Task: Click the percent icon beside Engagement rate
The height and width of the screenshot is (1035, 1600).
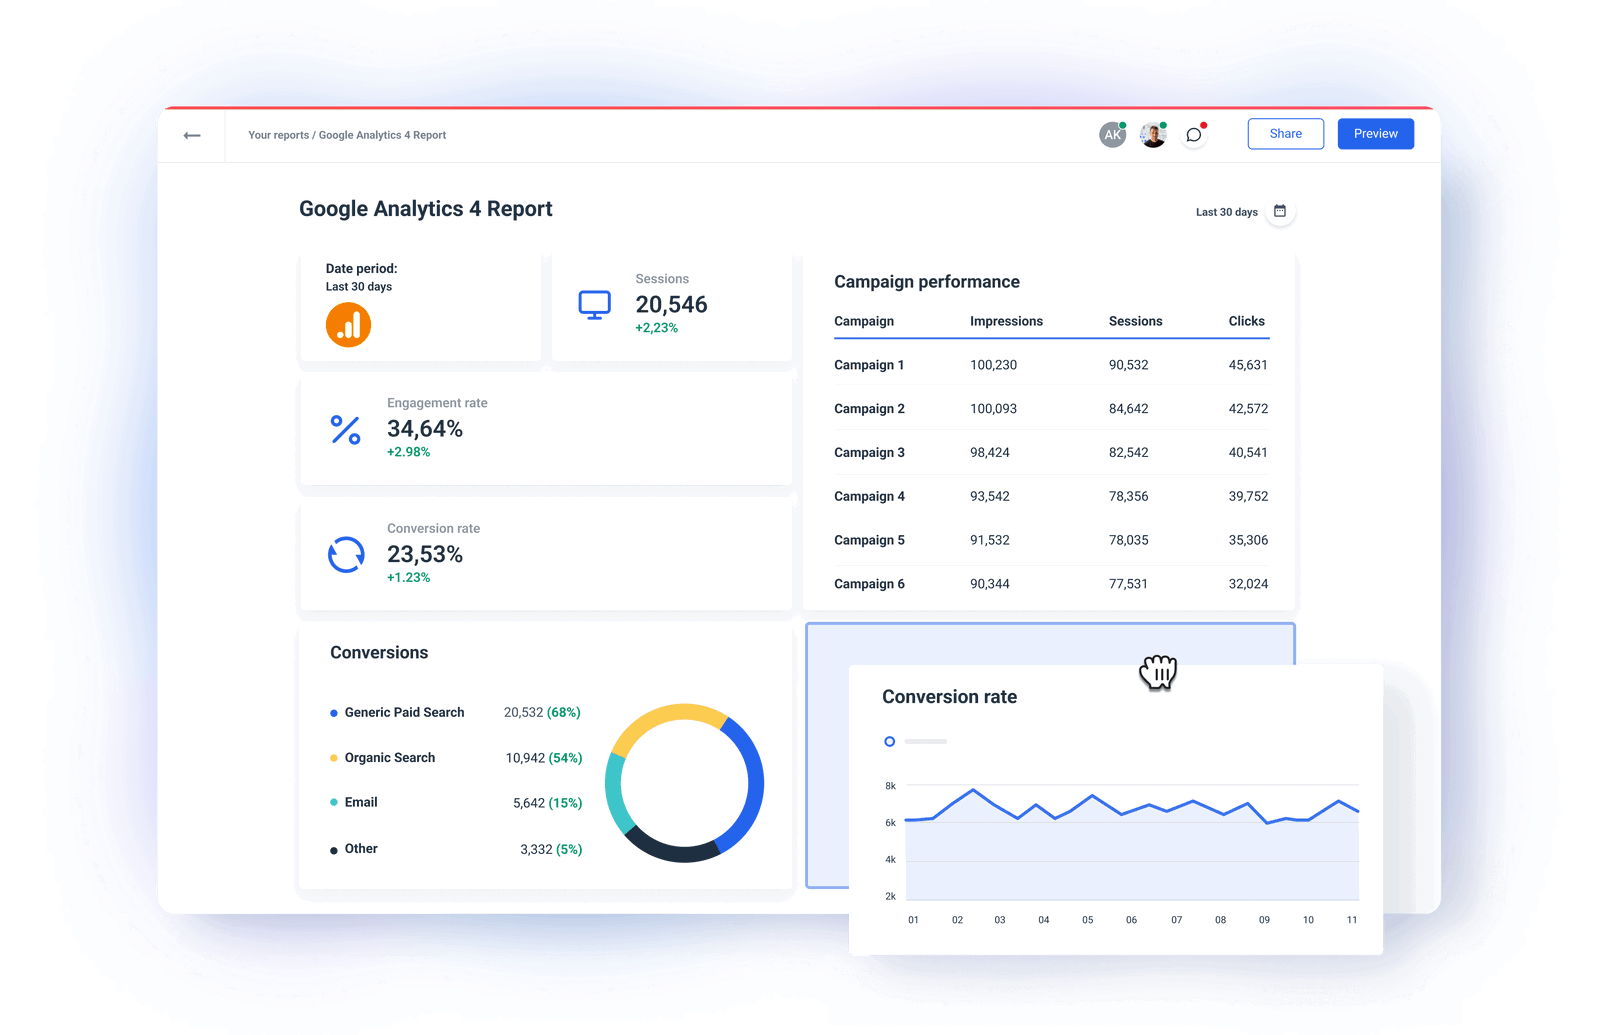Action: (x=345, y=430)
